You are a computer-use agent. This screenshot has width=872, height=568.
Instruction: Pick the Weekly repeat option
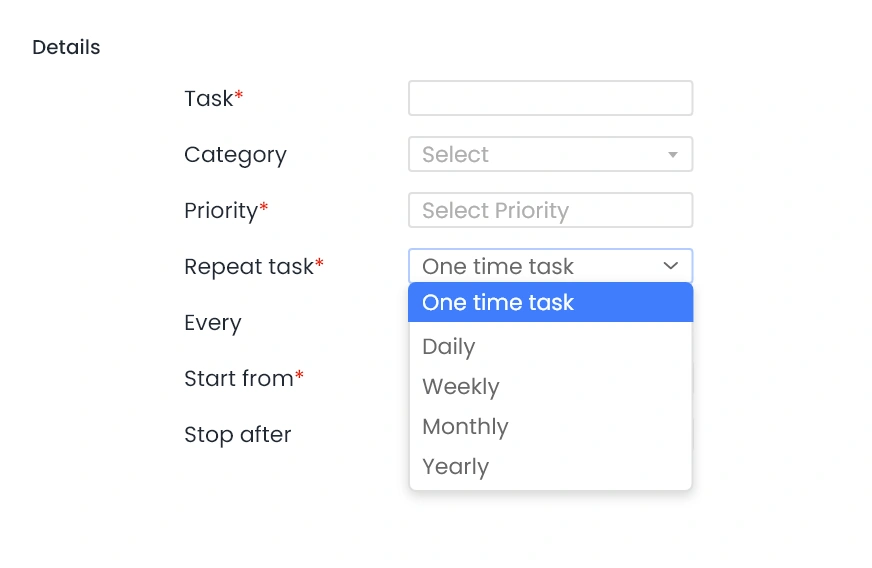[461, 387]
